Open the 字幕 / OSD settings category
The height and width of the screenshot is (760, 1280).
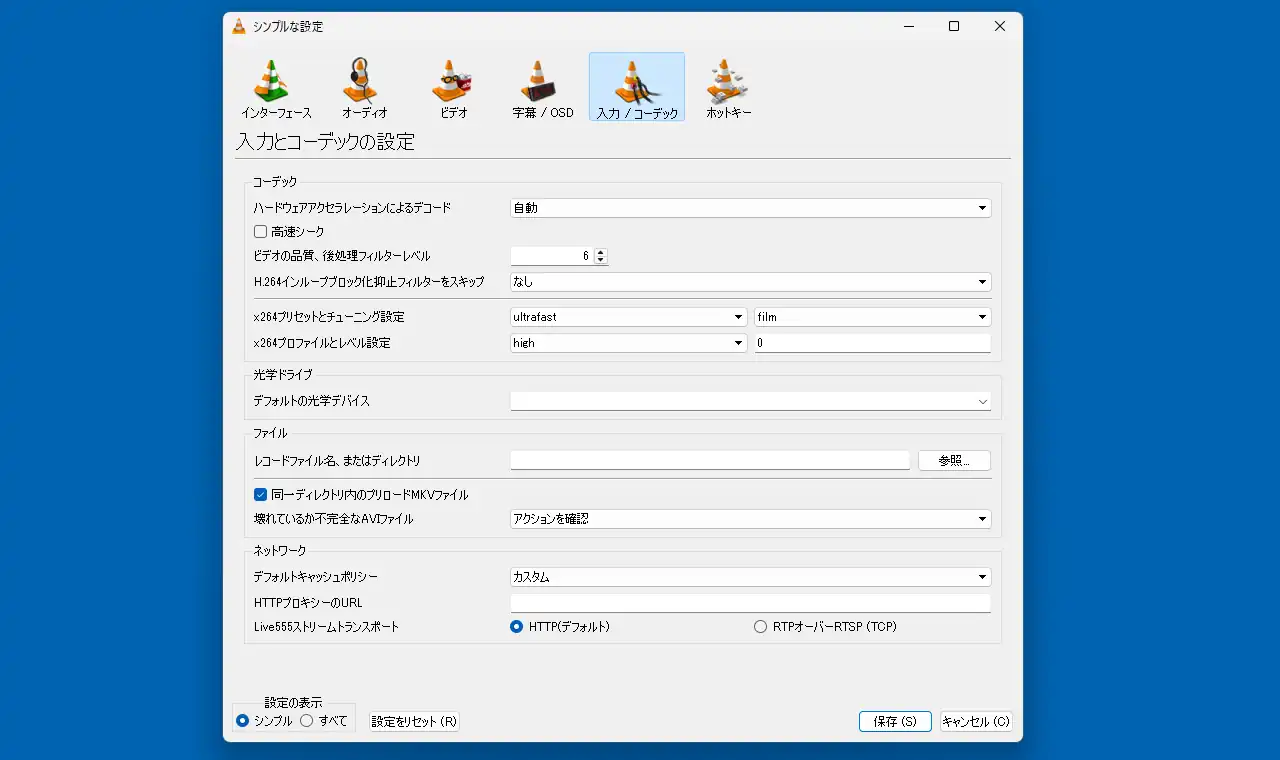pos(543,87)
